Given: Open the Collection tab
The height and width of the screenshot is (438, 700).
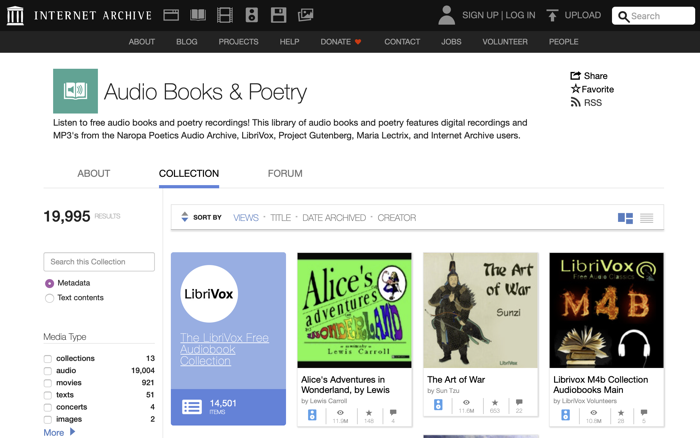Looking at the screenshot, I should pyautogui.click(x=189, y=173).
